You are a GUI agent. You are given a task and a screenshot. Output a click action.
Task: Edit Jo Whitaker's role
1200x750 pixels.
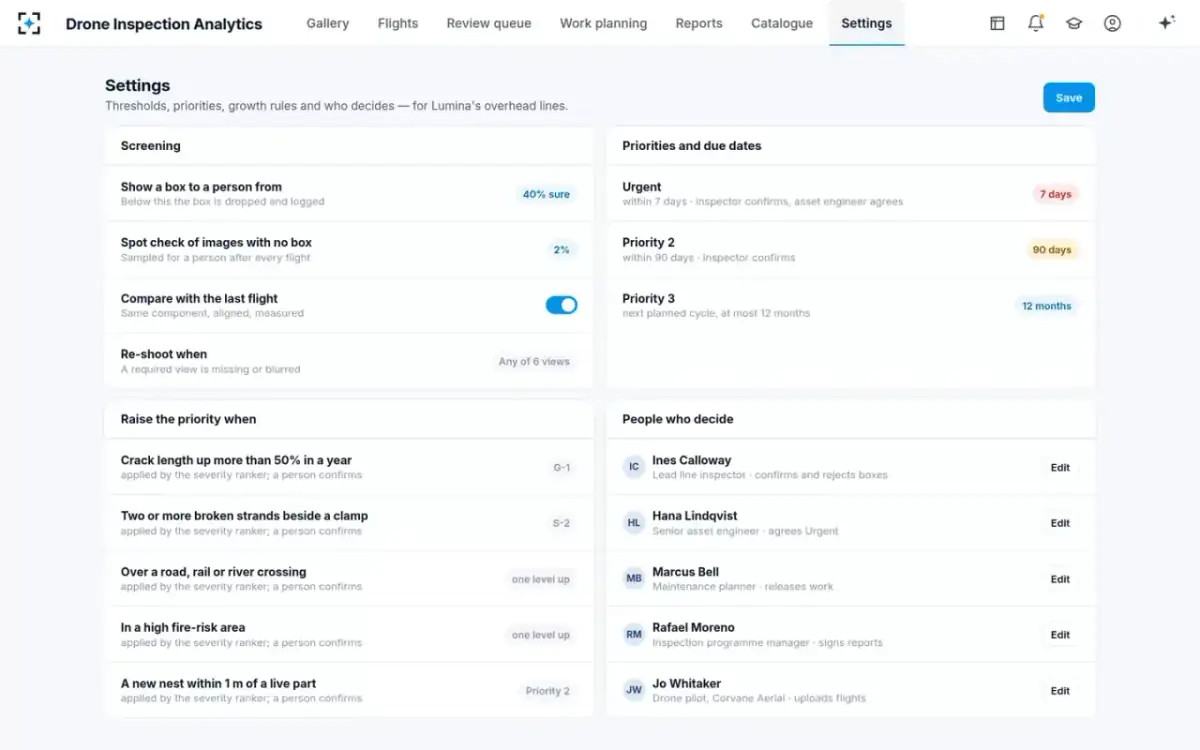click(x=1060, y=691)
